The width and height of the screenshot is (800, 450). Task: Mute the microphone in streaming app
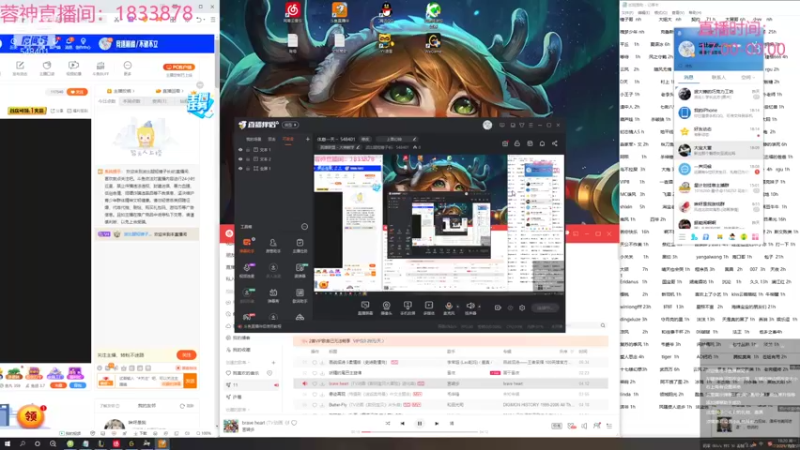[448, 308]
